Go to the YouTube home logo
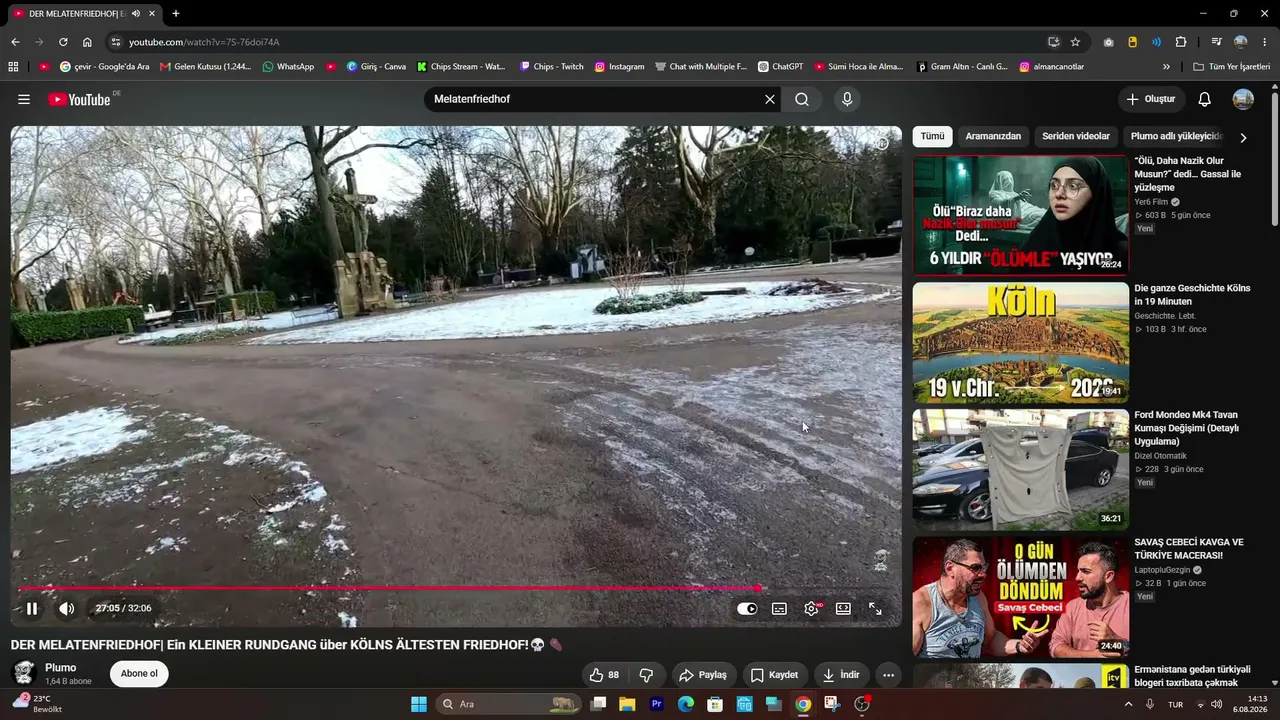 (79, 99)
